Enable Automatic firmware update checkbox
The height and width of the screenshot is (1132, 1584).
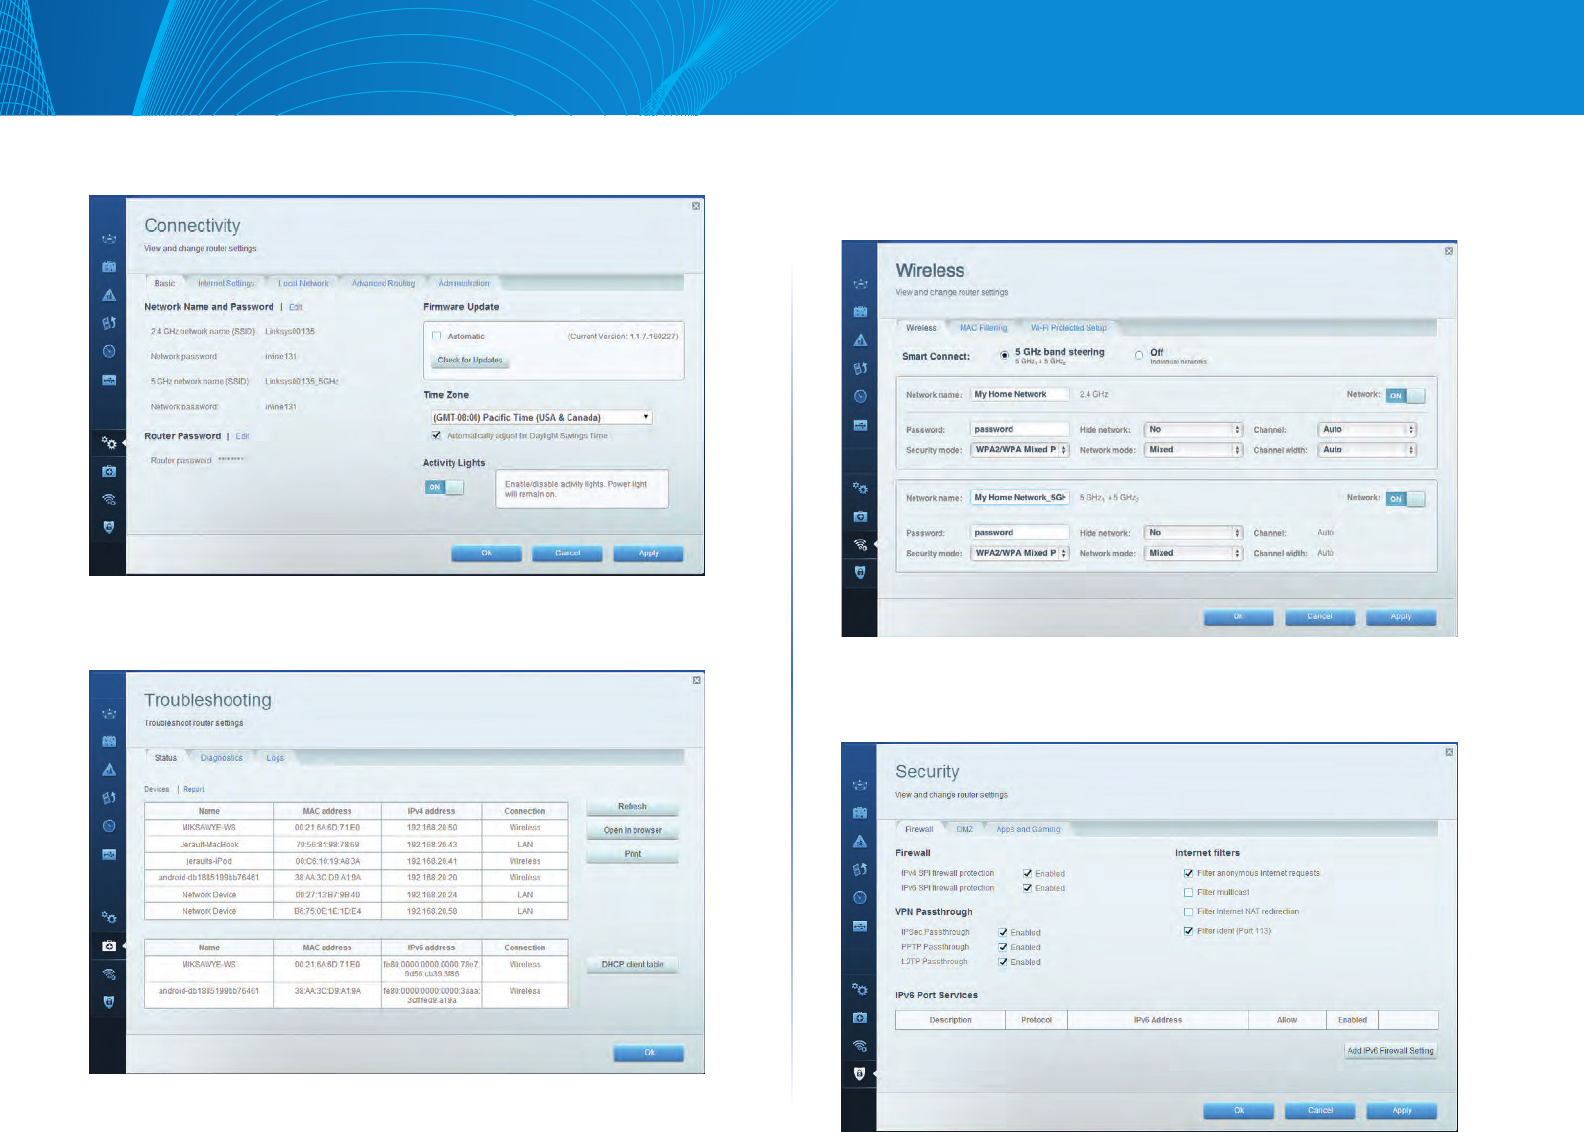[x=436, y=336]
